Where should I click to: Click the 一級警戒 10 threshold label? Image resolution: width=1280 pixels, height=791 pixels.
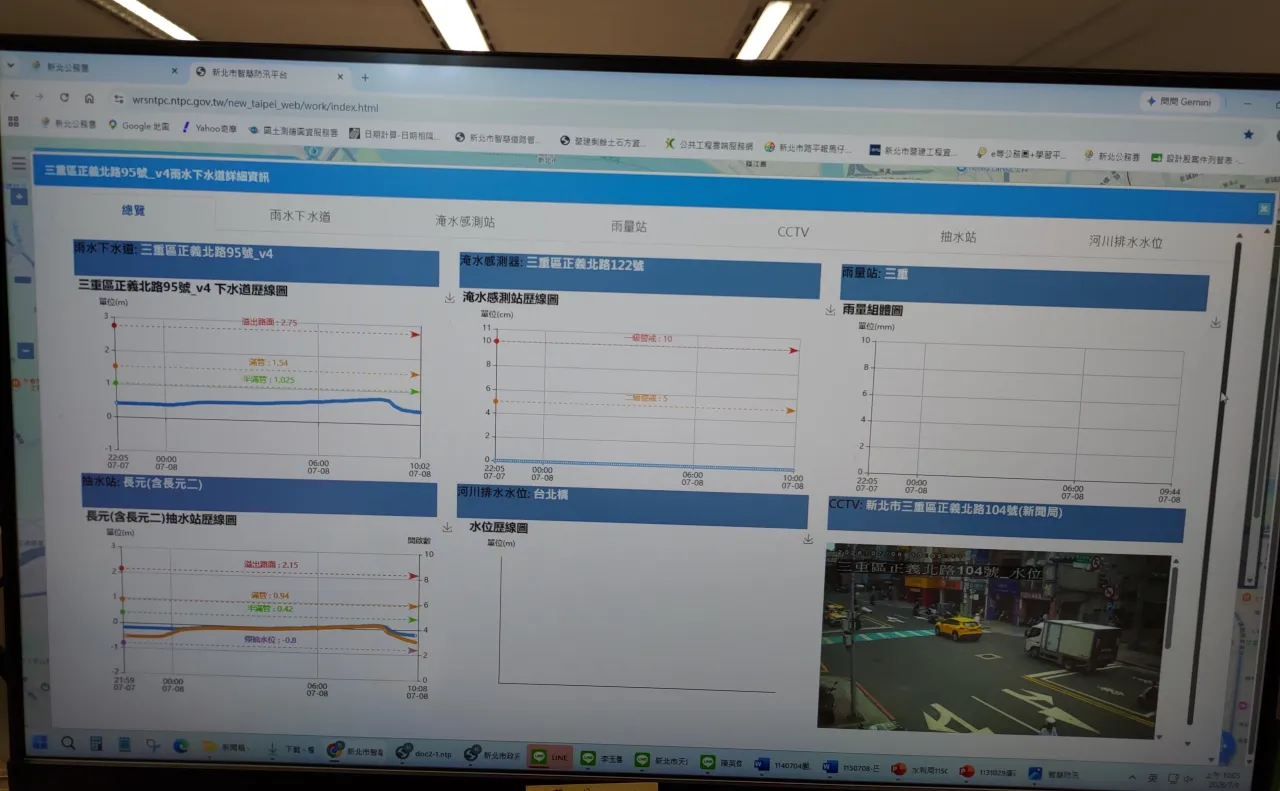tap(649, 339)
